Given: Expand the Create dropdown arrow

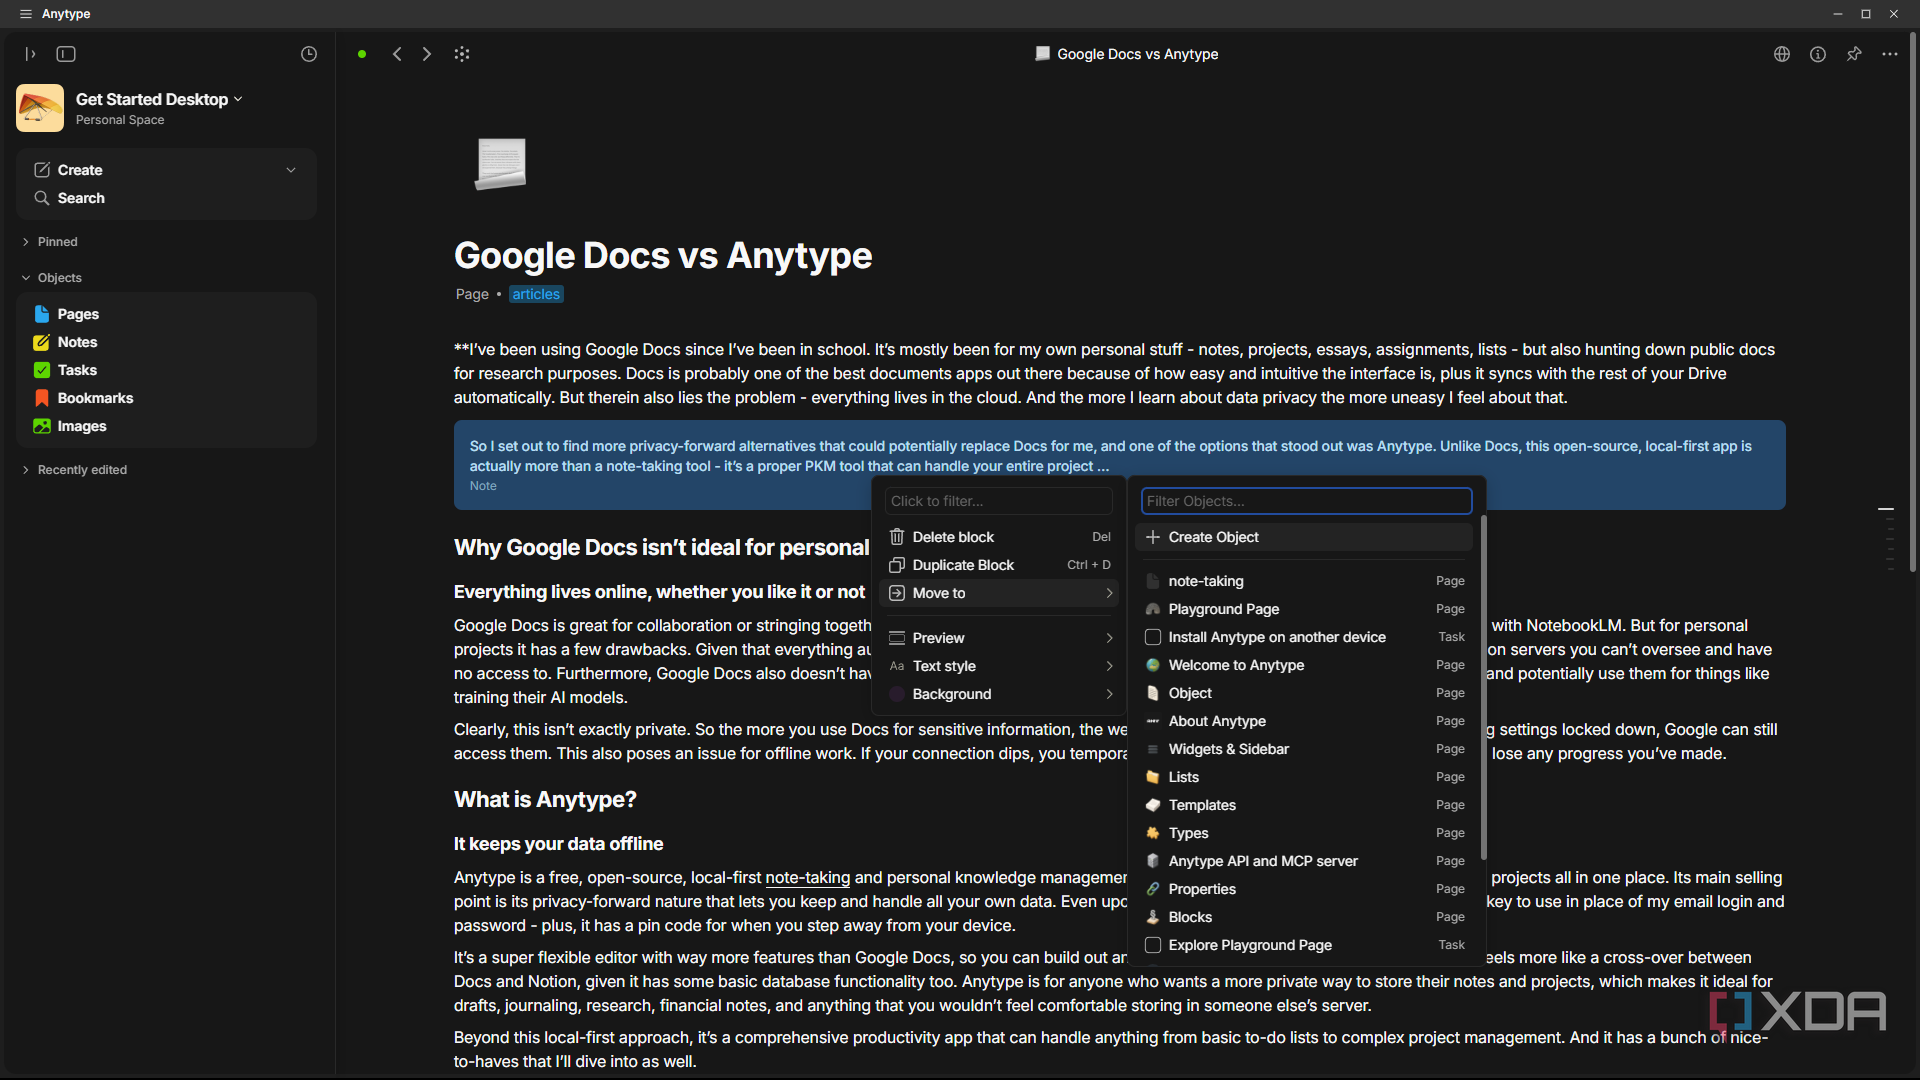Looking at the screenshot, I should (x=291, y=170).
